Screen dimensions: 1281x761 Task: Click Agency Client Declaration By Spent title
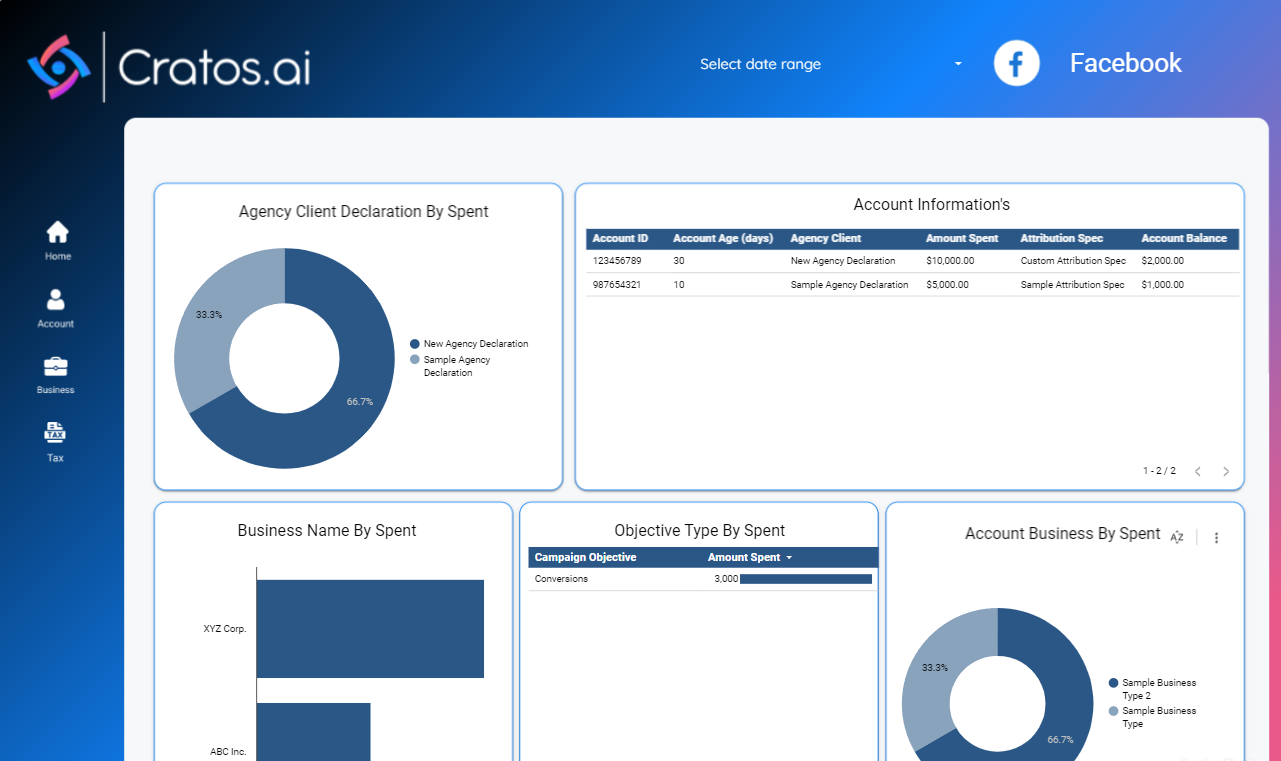[364, 212]
